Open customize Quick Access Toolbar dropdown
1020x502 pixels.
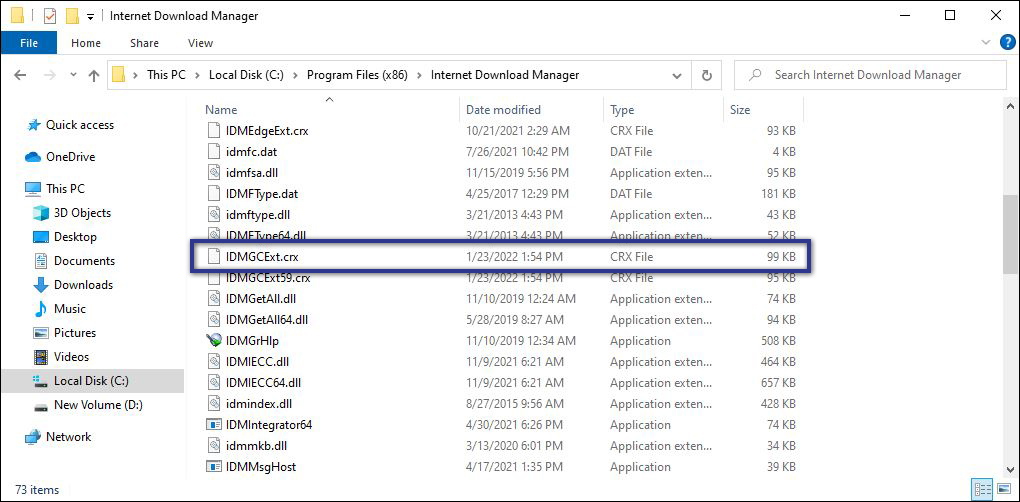point(90,16)
